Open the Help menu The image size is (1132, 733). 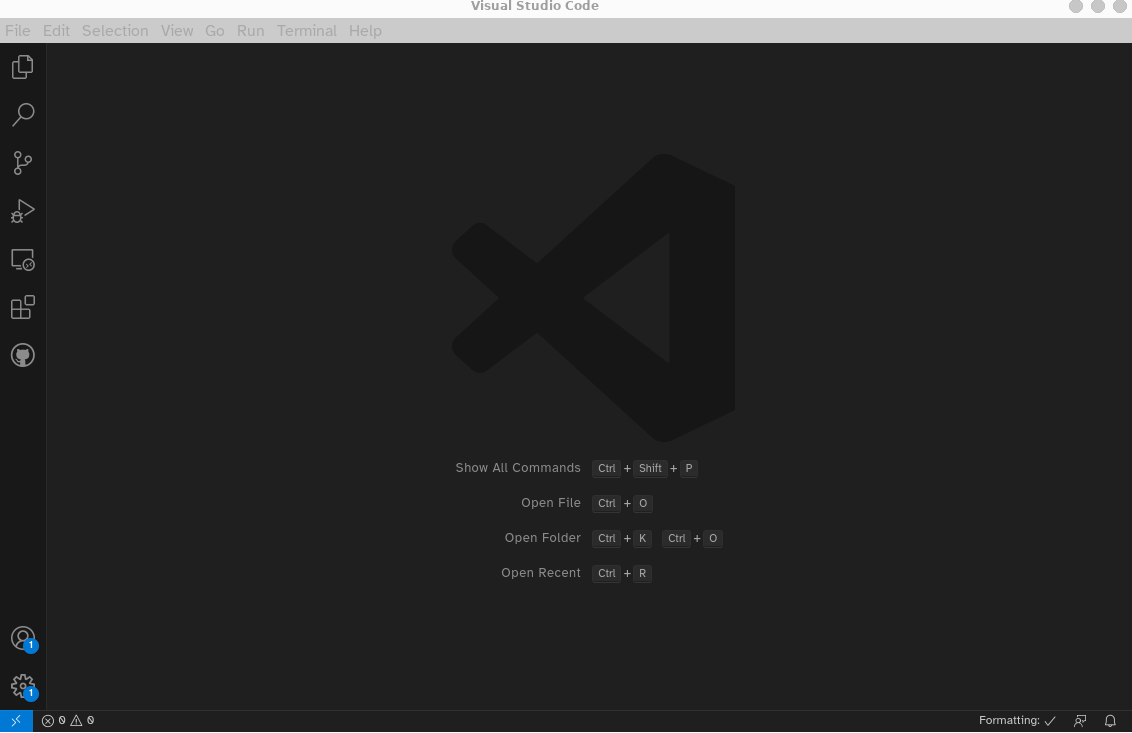point(365,31)
